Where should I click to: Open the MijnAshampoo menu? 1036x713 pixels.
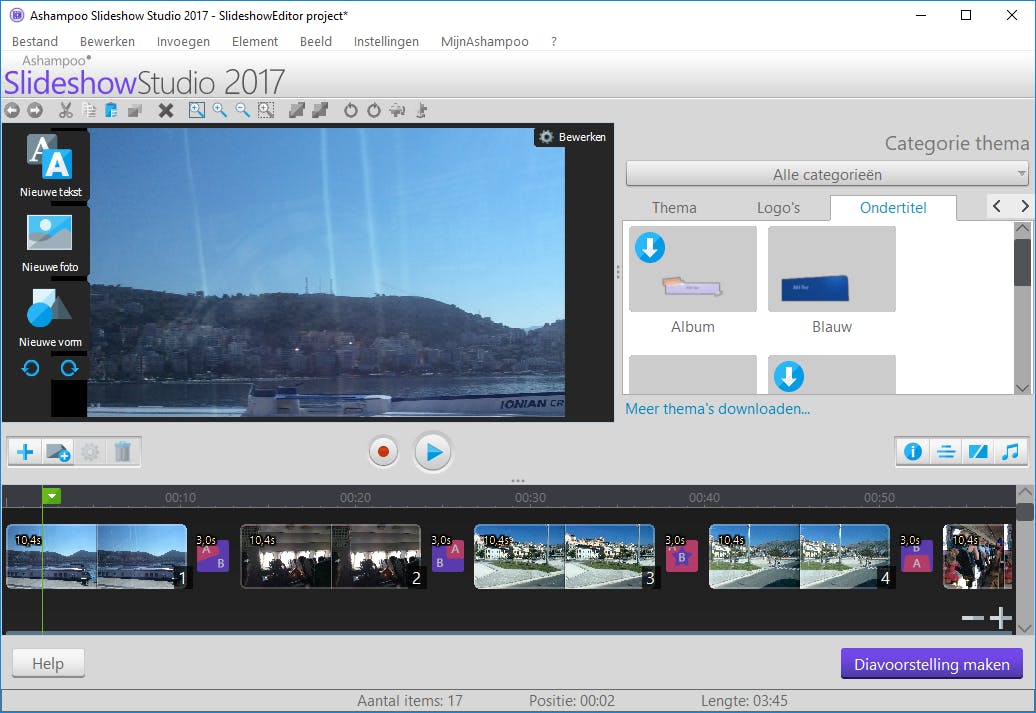click(x=484, y=41)
